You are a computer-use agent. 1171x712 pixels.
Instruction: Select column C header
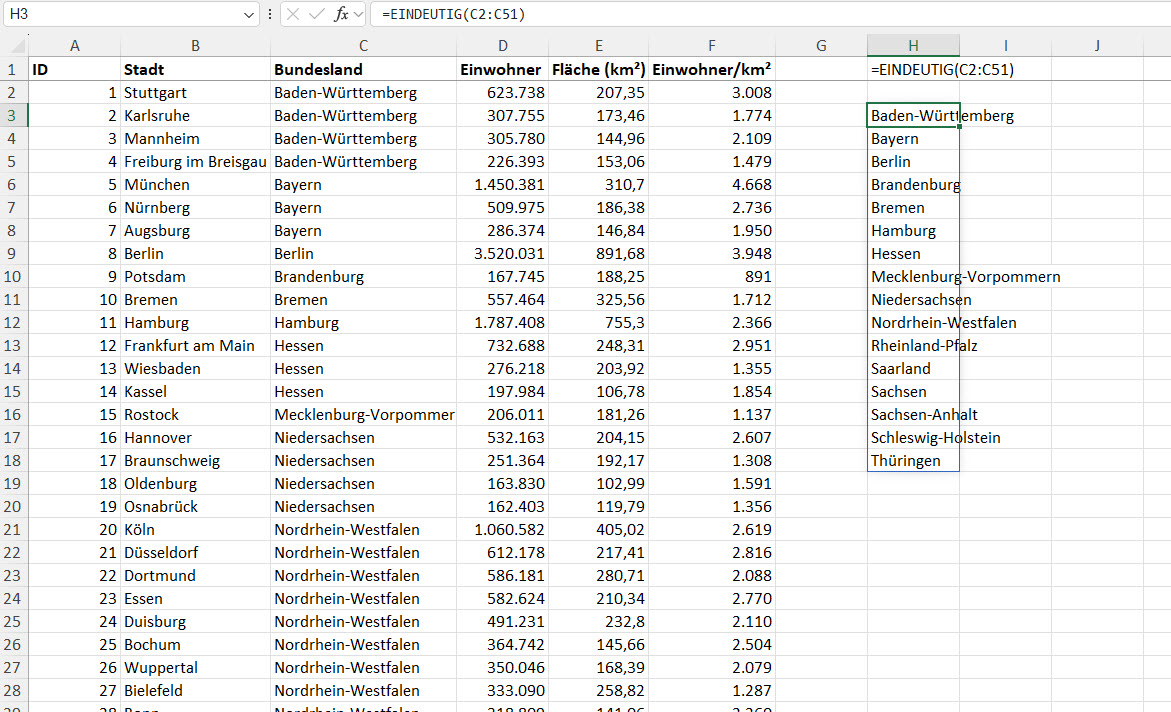click(x=363, y=46)
